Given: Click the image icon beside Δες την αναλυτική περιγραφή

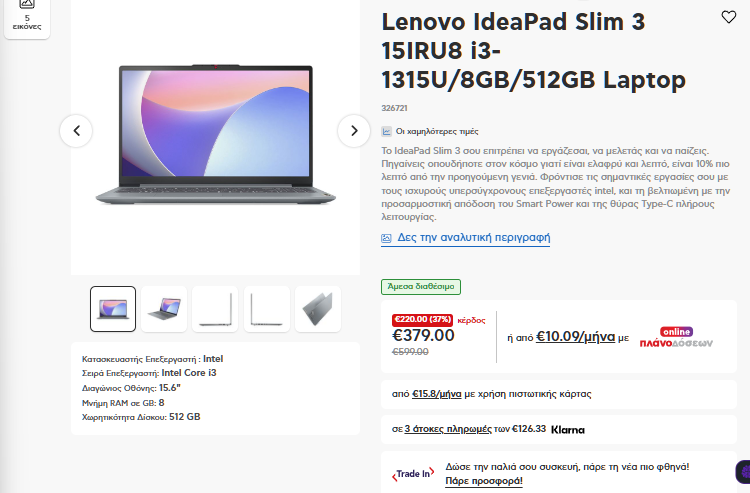Looking at the screenshot, I should (386, 238).
